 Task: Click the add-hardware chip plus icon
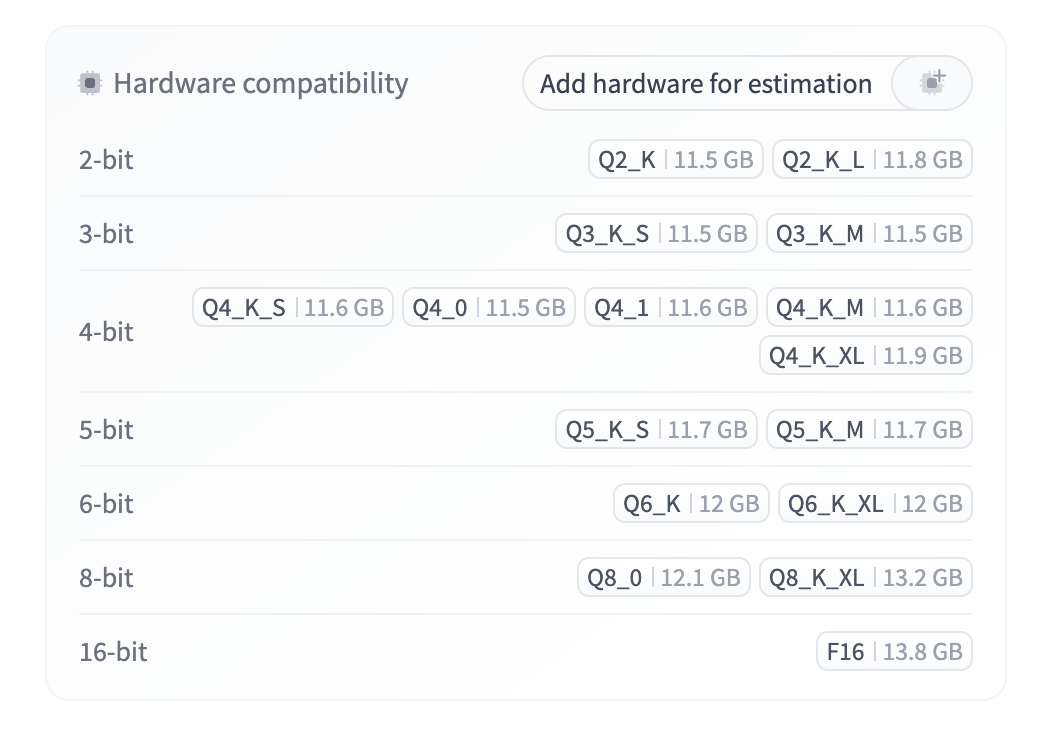(x=932, y=83)
